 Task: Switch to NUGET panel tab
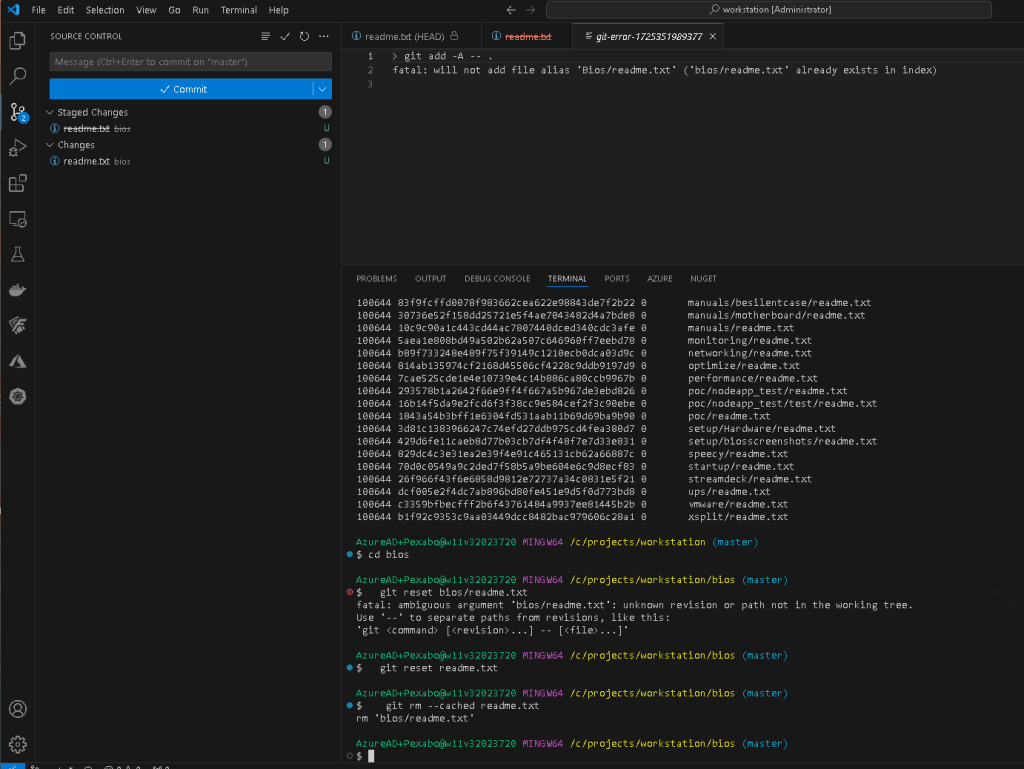tap(703, 279)
